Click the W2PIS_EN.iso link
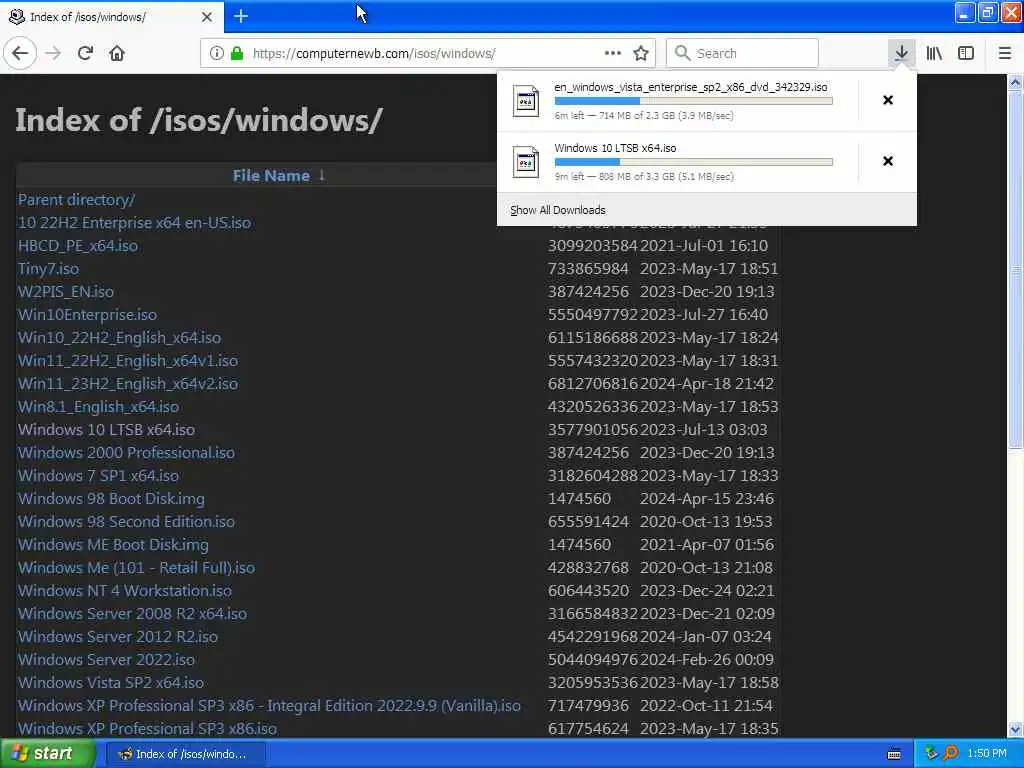Screen dimensions: 1024x768 (x=66, y=292)
